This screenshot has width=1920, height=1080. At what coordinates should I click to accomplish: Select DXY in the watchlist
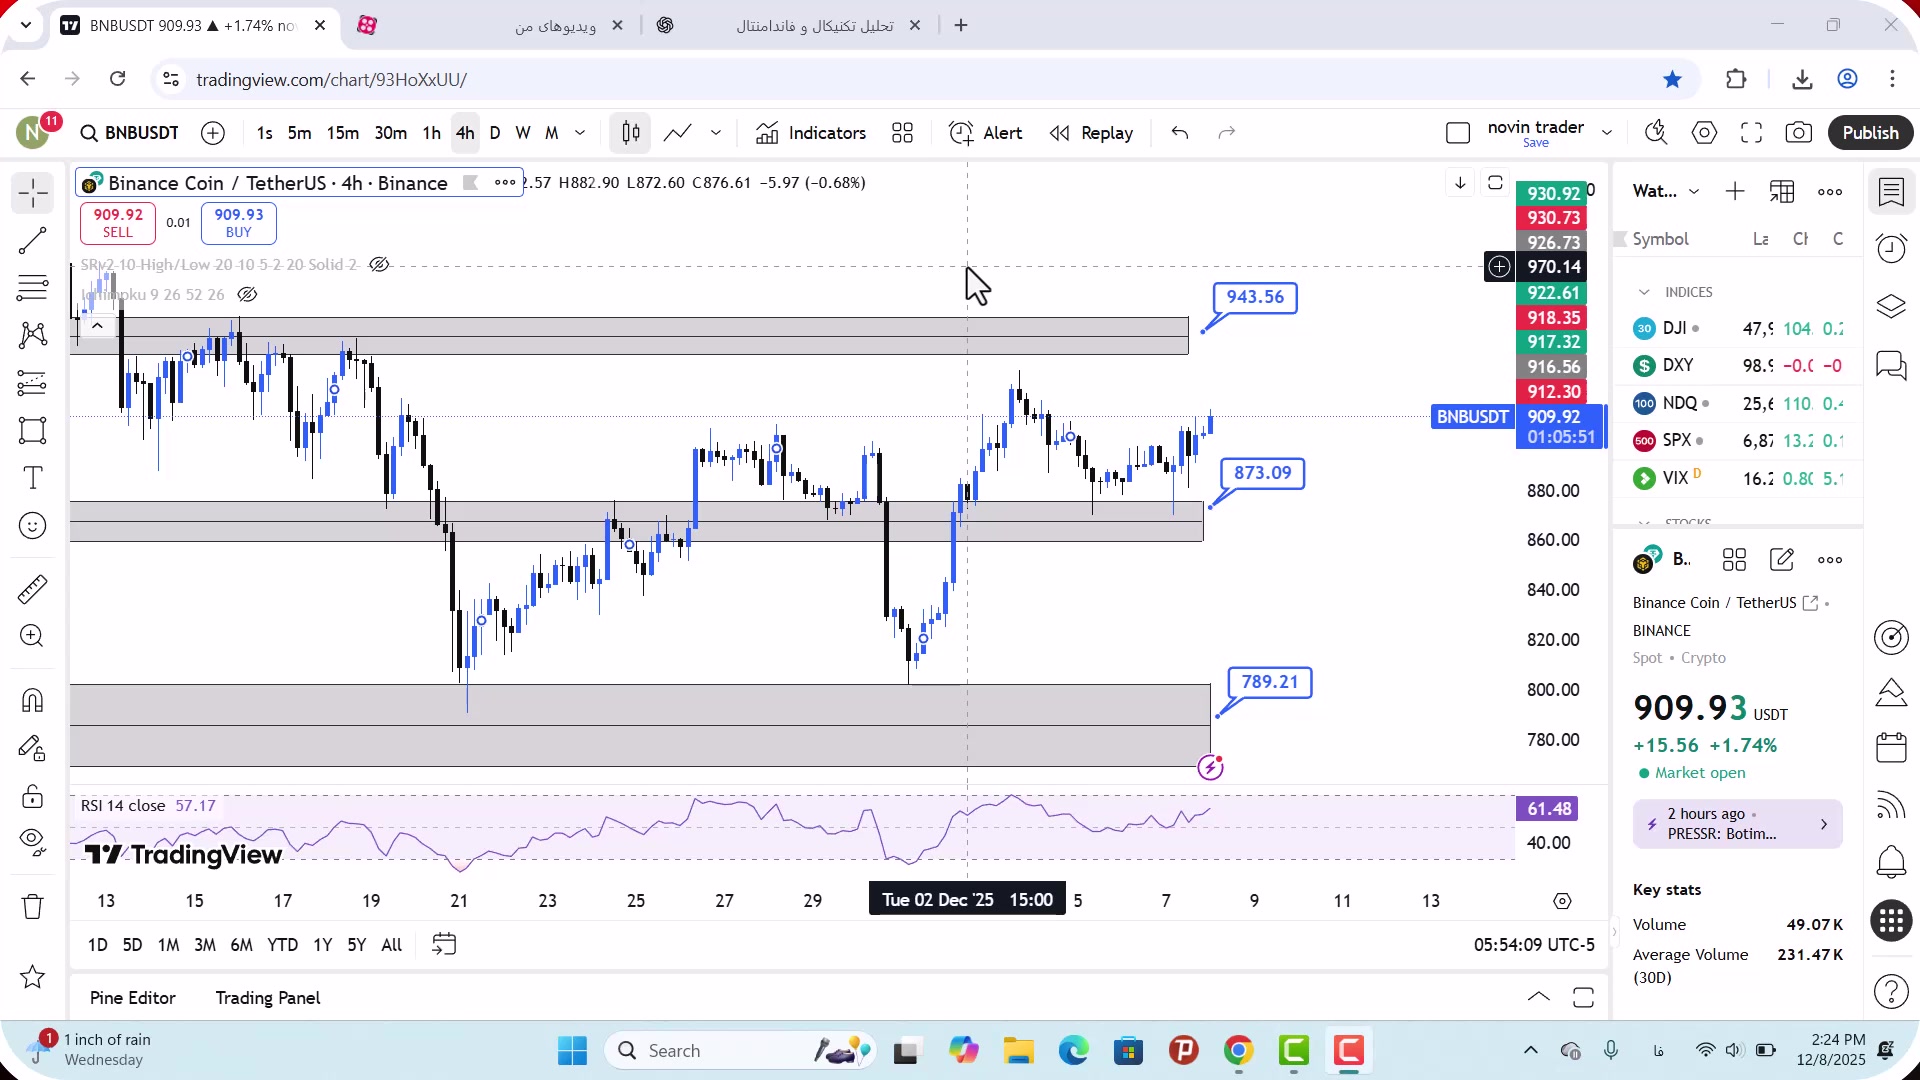1738,366
